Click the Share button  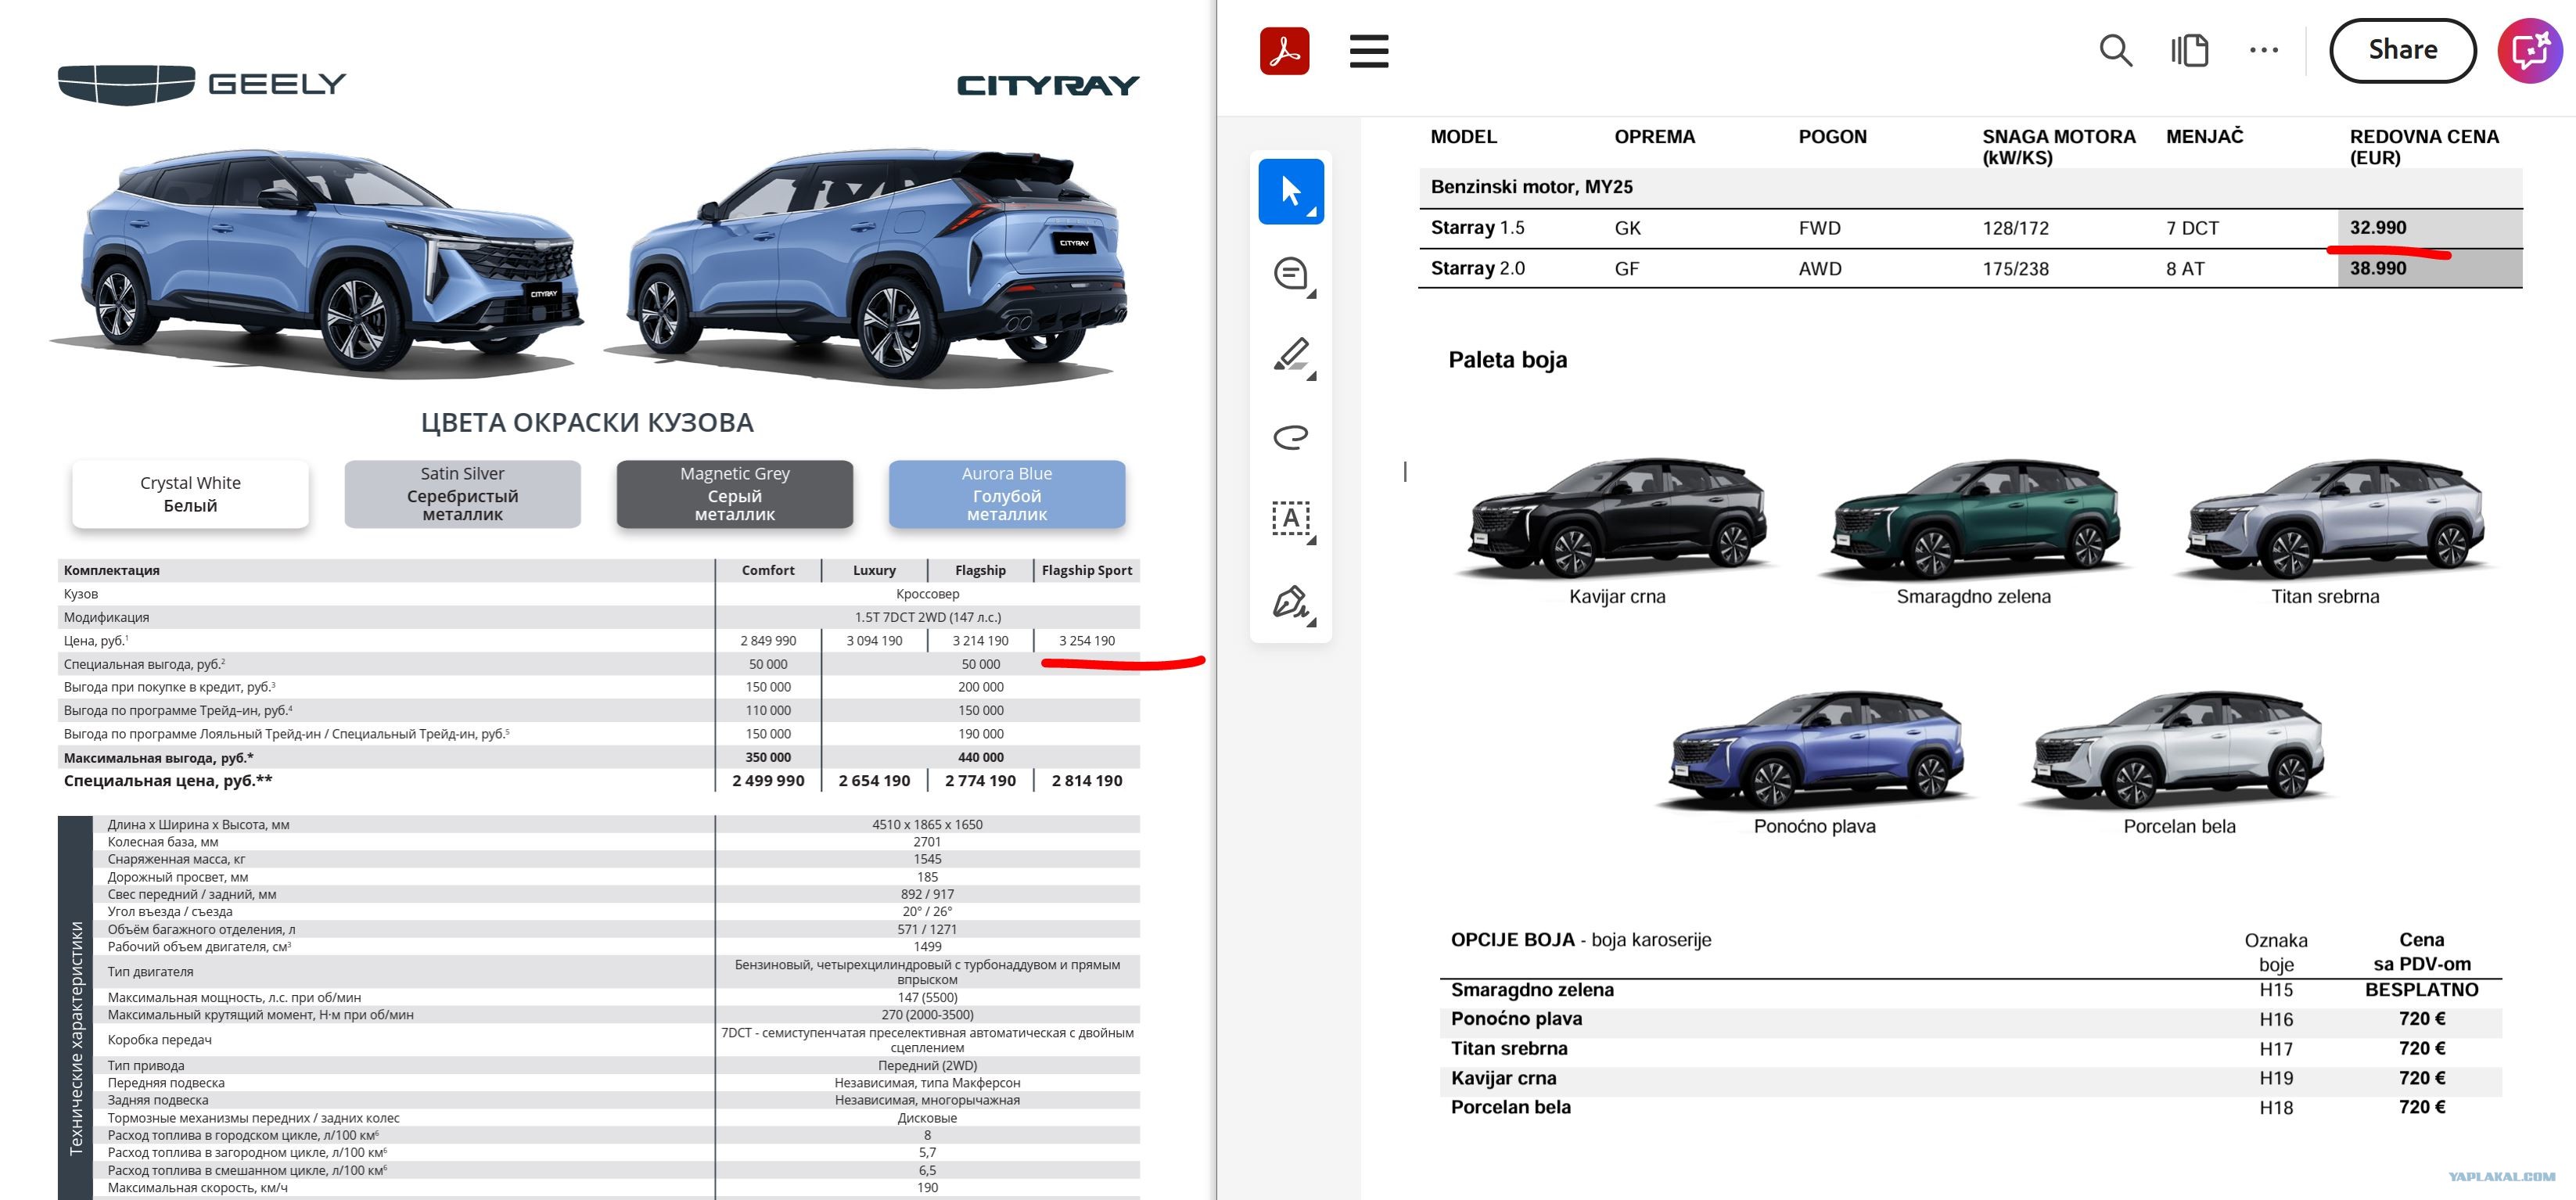[x=2402, y=50]
